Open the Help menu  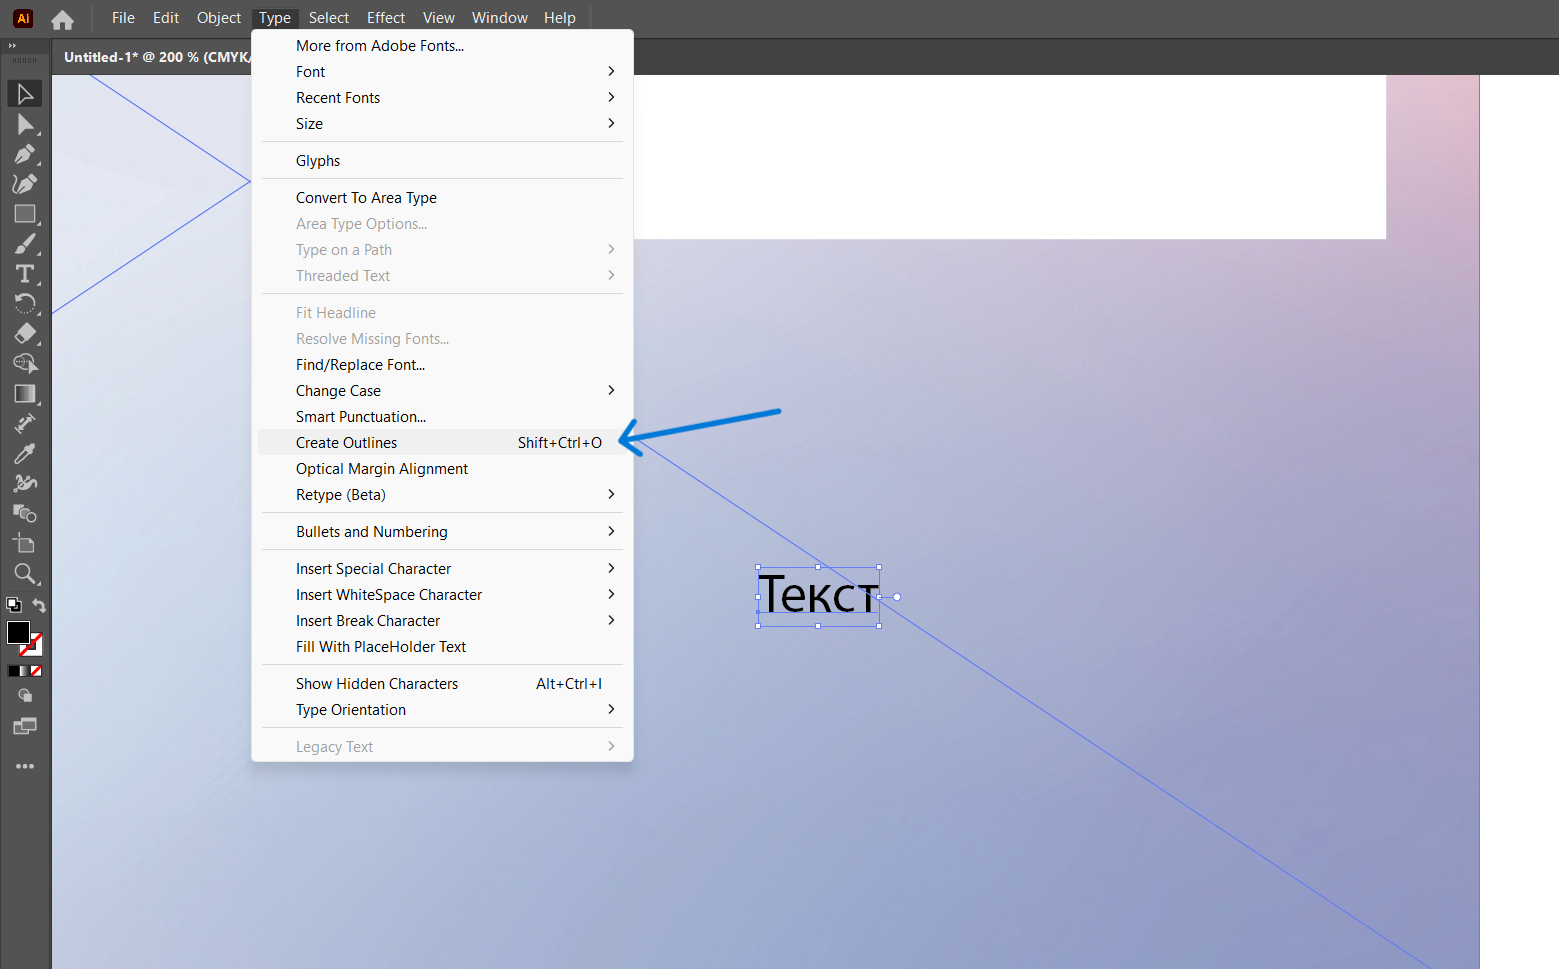[560, 18]
